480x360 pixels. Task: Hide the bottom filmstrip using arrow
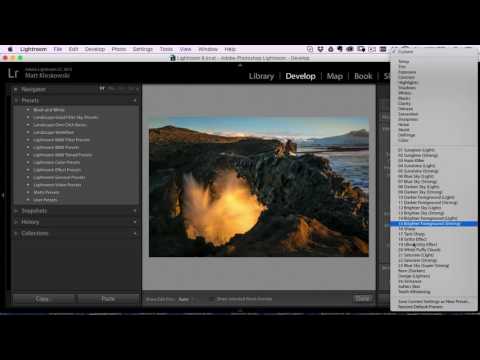coord(240,311)
